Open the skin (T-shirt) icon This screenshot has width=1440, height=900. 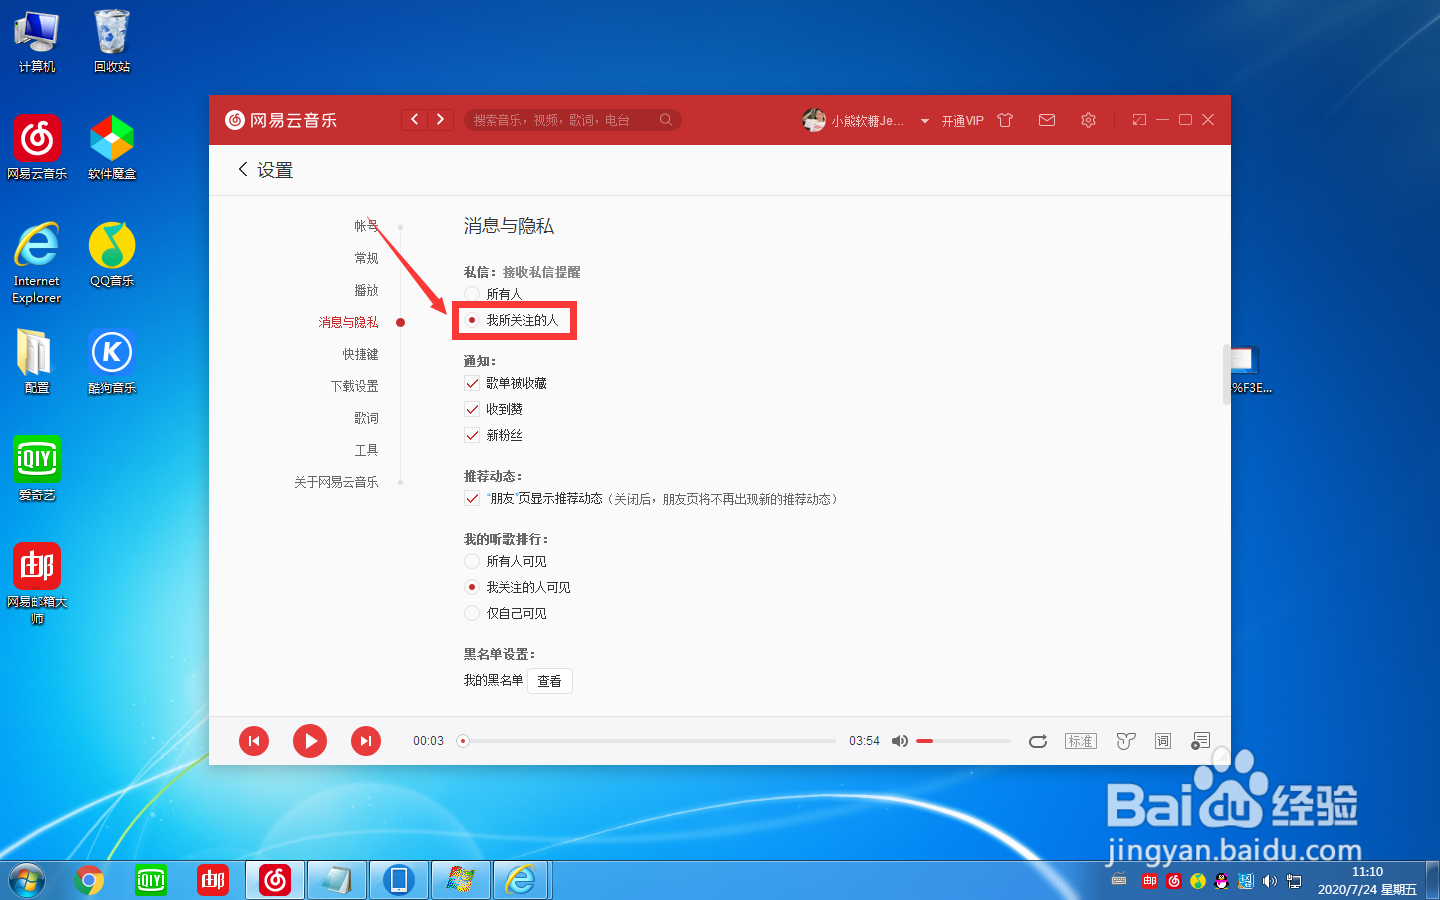1005,120
